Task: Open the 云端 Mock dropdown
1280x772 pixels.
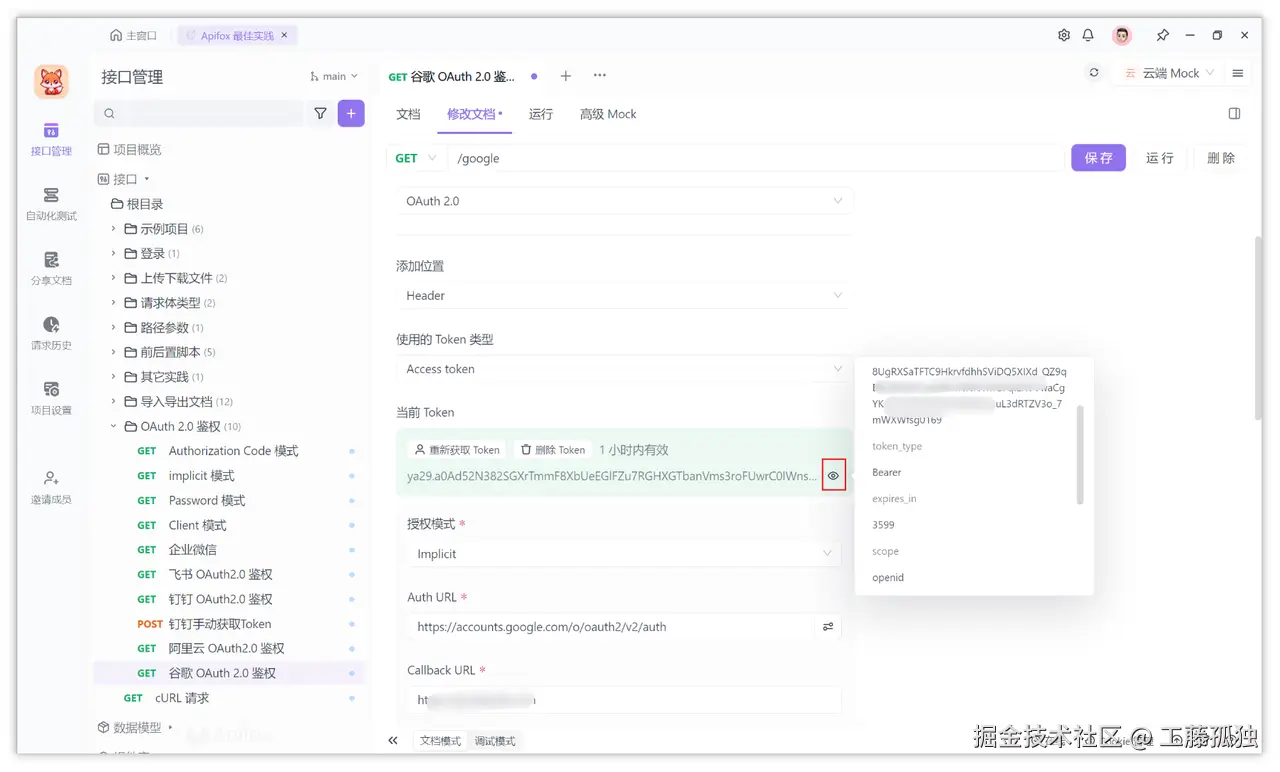Action: point(1167,72)
